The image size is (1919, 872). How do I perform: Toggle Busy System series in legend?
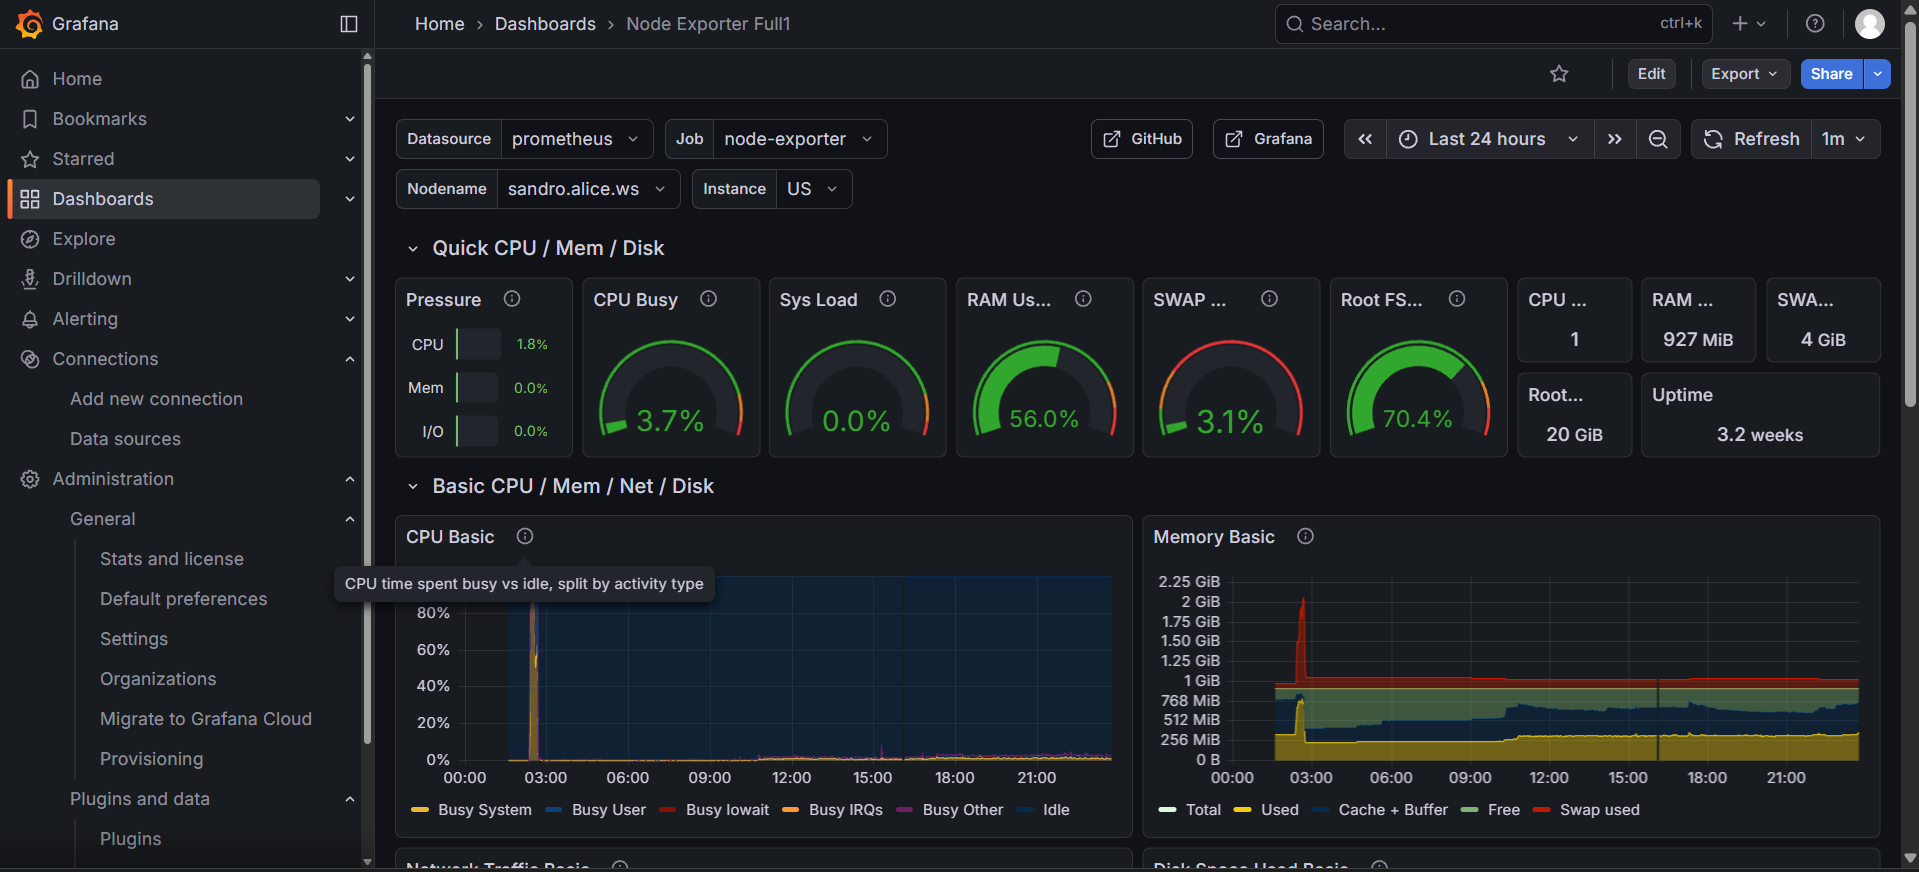(x=484, y=810)
